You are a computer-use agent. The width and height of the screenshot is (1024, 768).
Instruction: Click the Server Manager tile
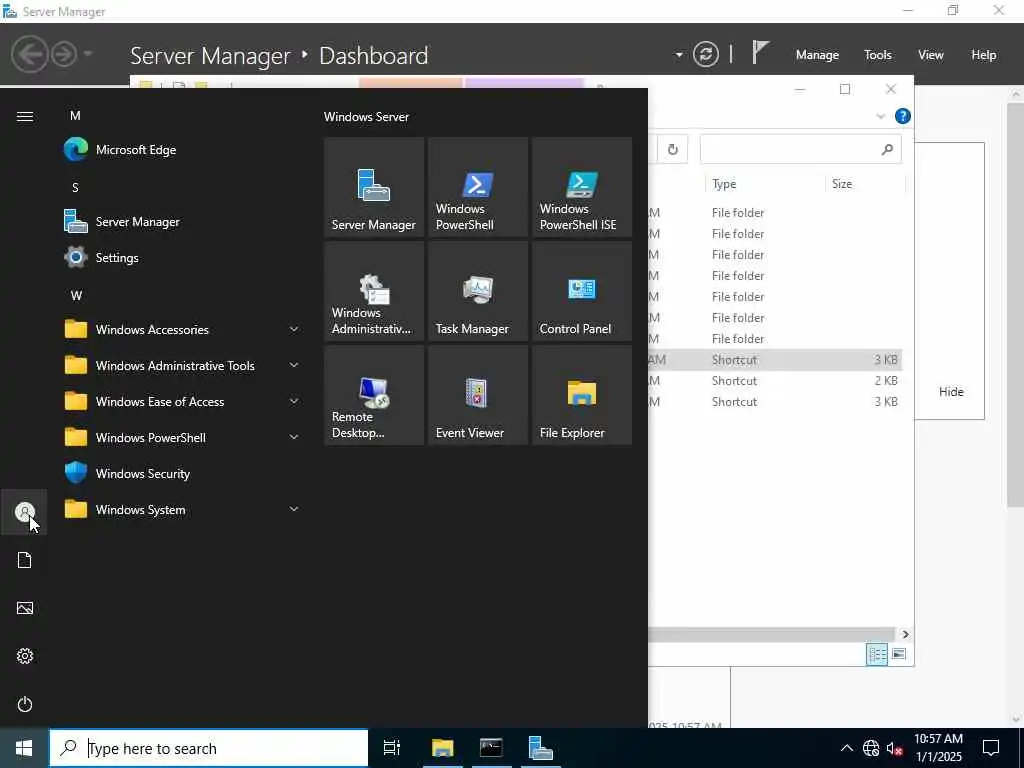coord(374,187)
